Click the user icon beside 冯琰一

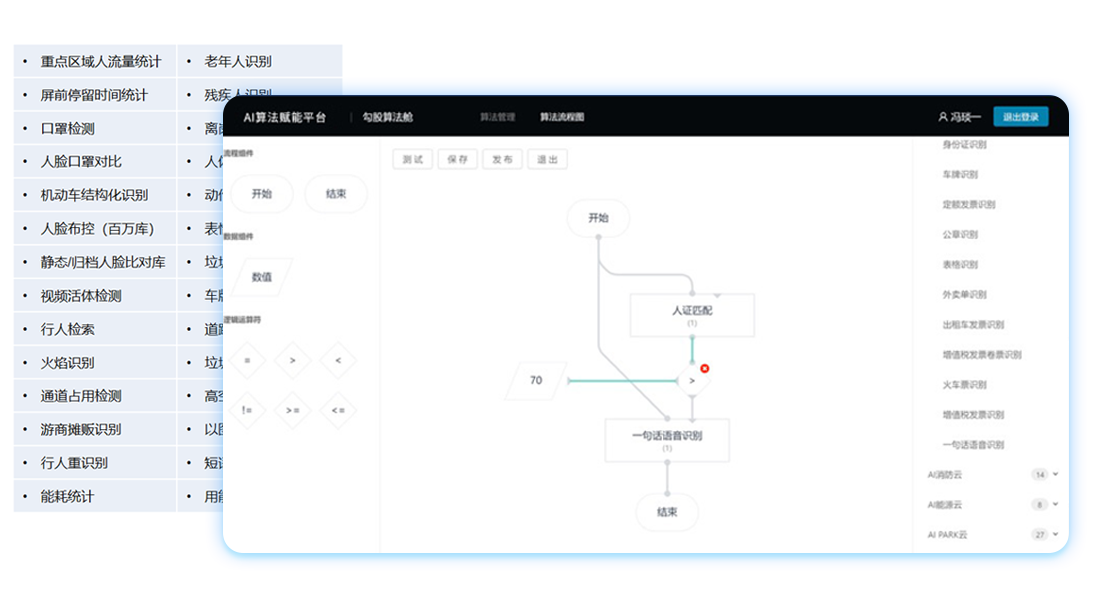pos(943,117)
